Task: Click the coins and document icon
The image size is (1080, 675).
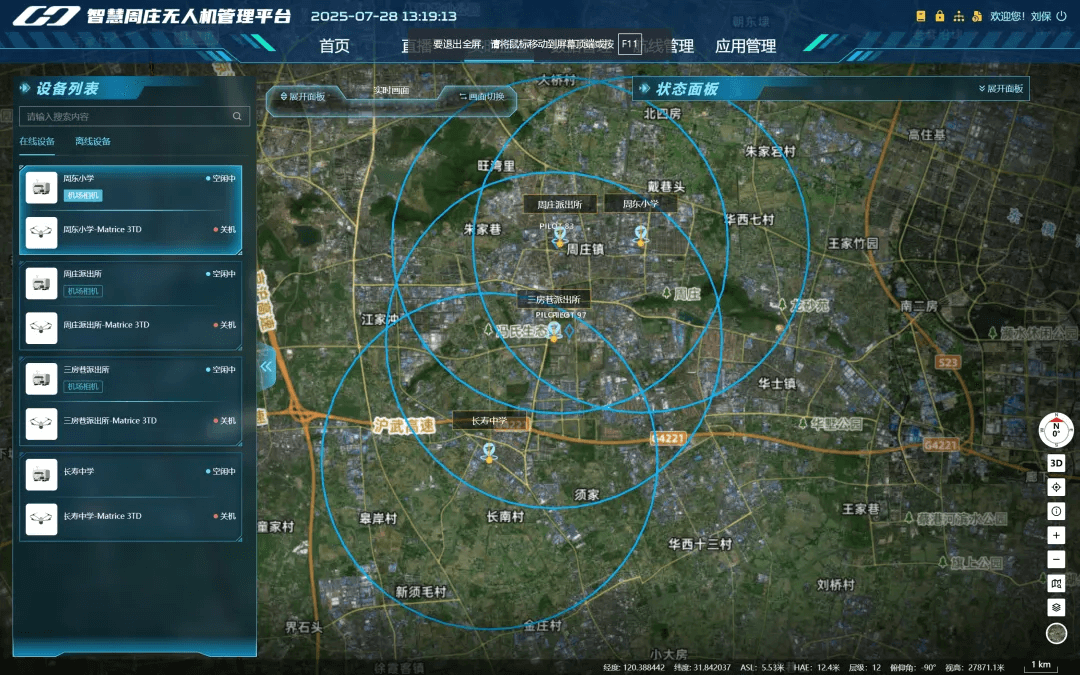Action: click(x=977, y=16)
